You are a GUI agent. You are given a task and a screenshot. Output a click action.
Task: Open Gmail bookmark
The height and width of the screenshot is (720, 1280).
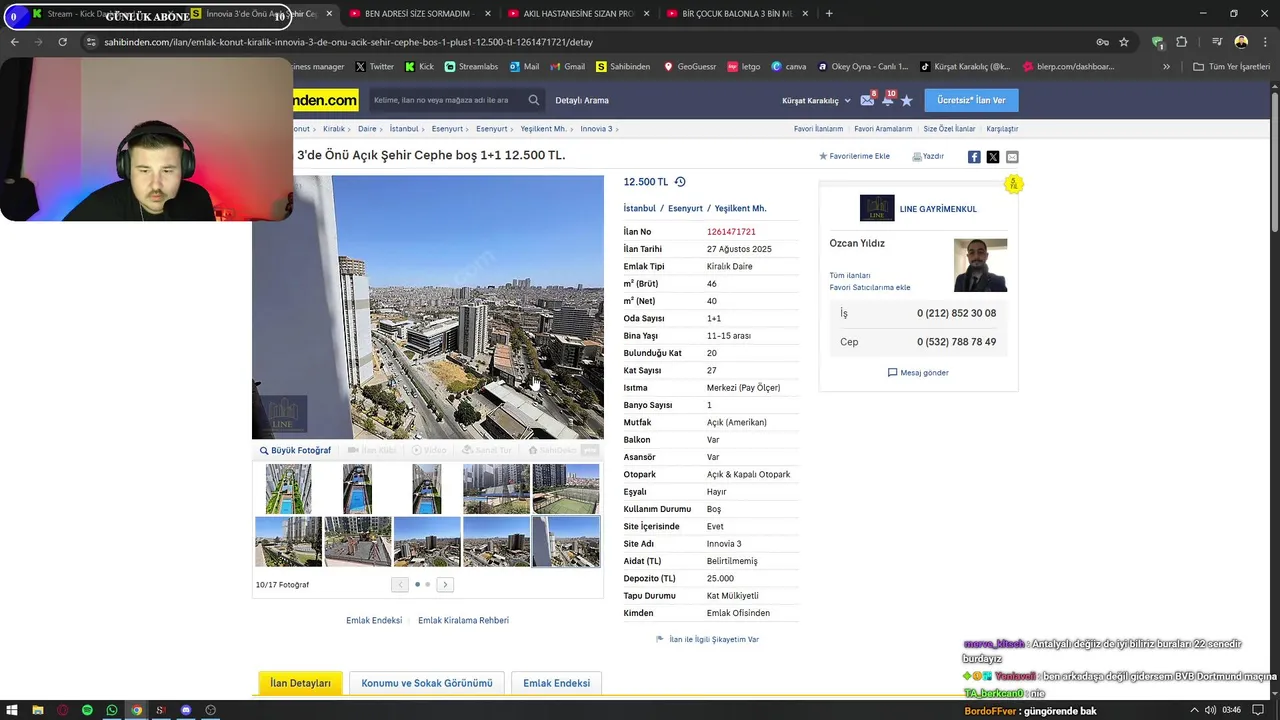pyautogui.click(x=567, y=67)
